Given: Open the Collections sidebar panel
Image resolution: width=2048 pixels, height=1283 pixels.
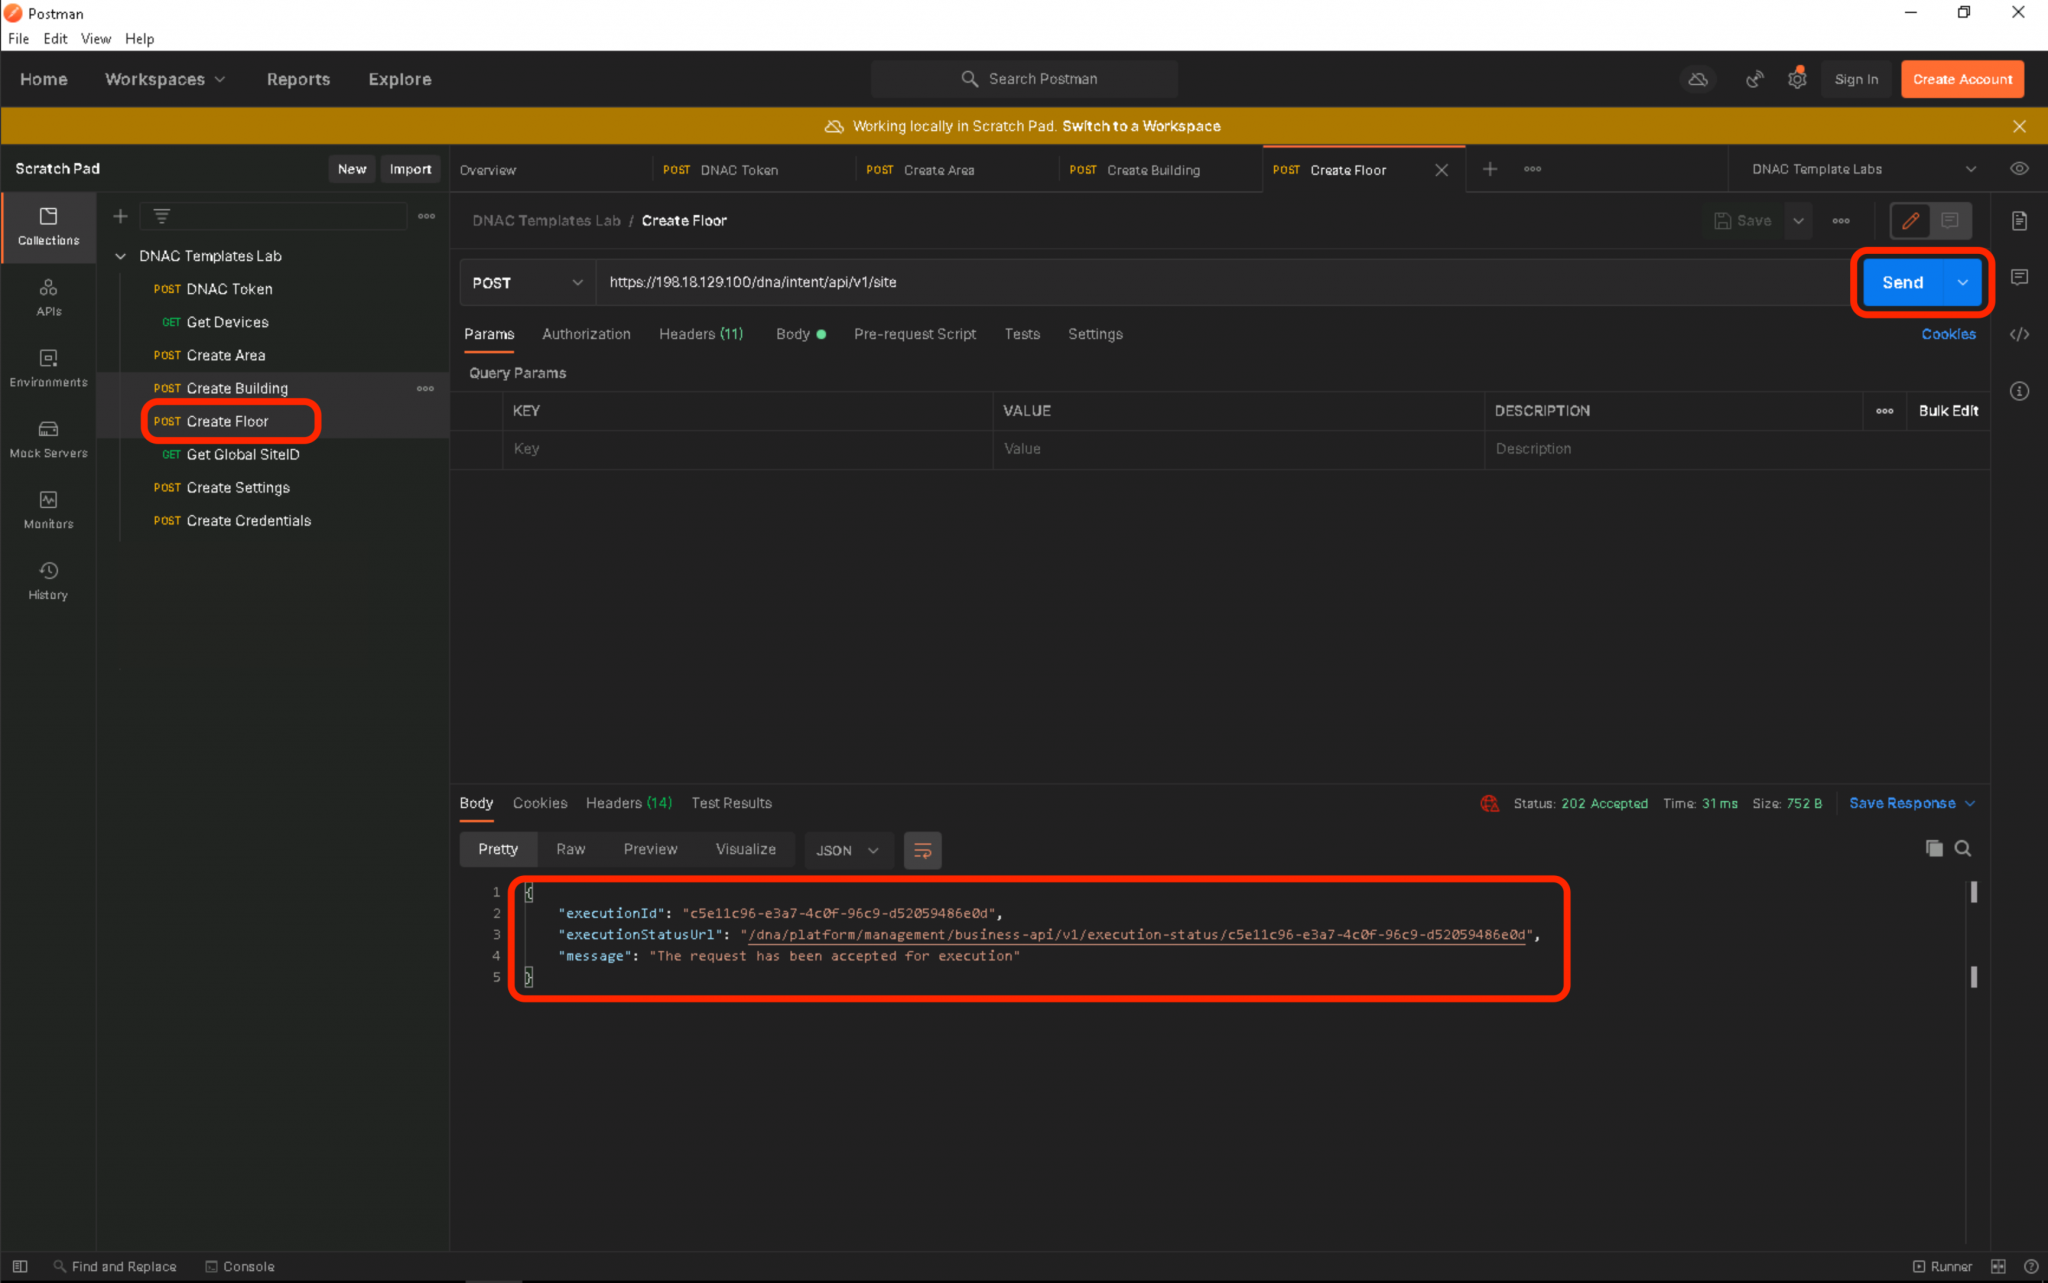Looking at the screenshot, I should tap(48, 226).
